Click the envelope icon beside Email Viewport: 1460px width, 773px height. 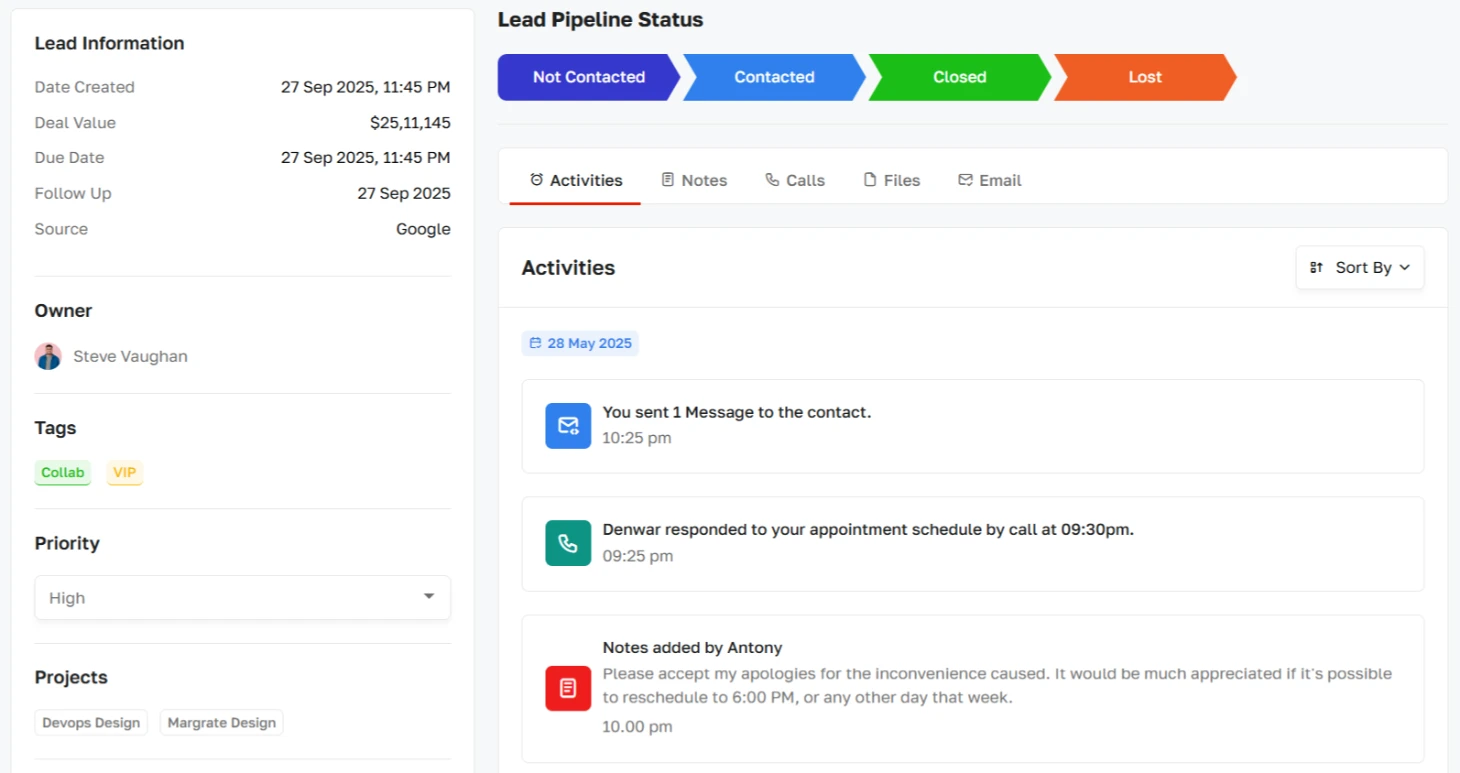point(964,179)
